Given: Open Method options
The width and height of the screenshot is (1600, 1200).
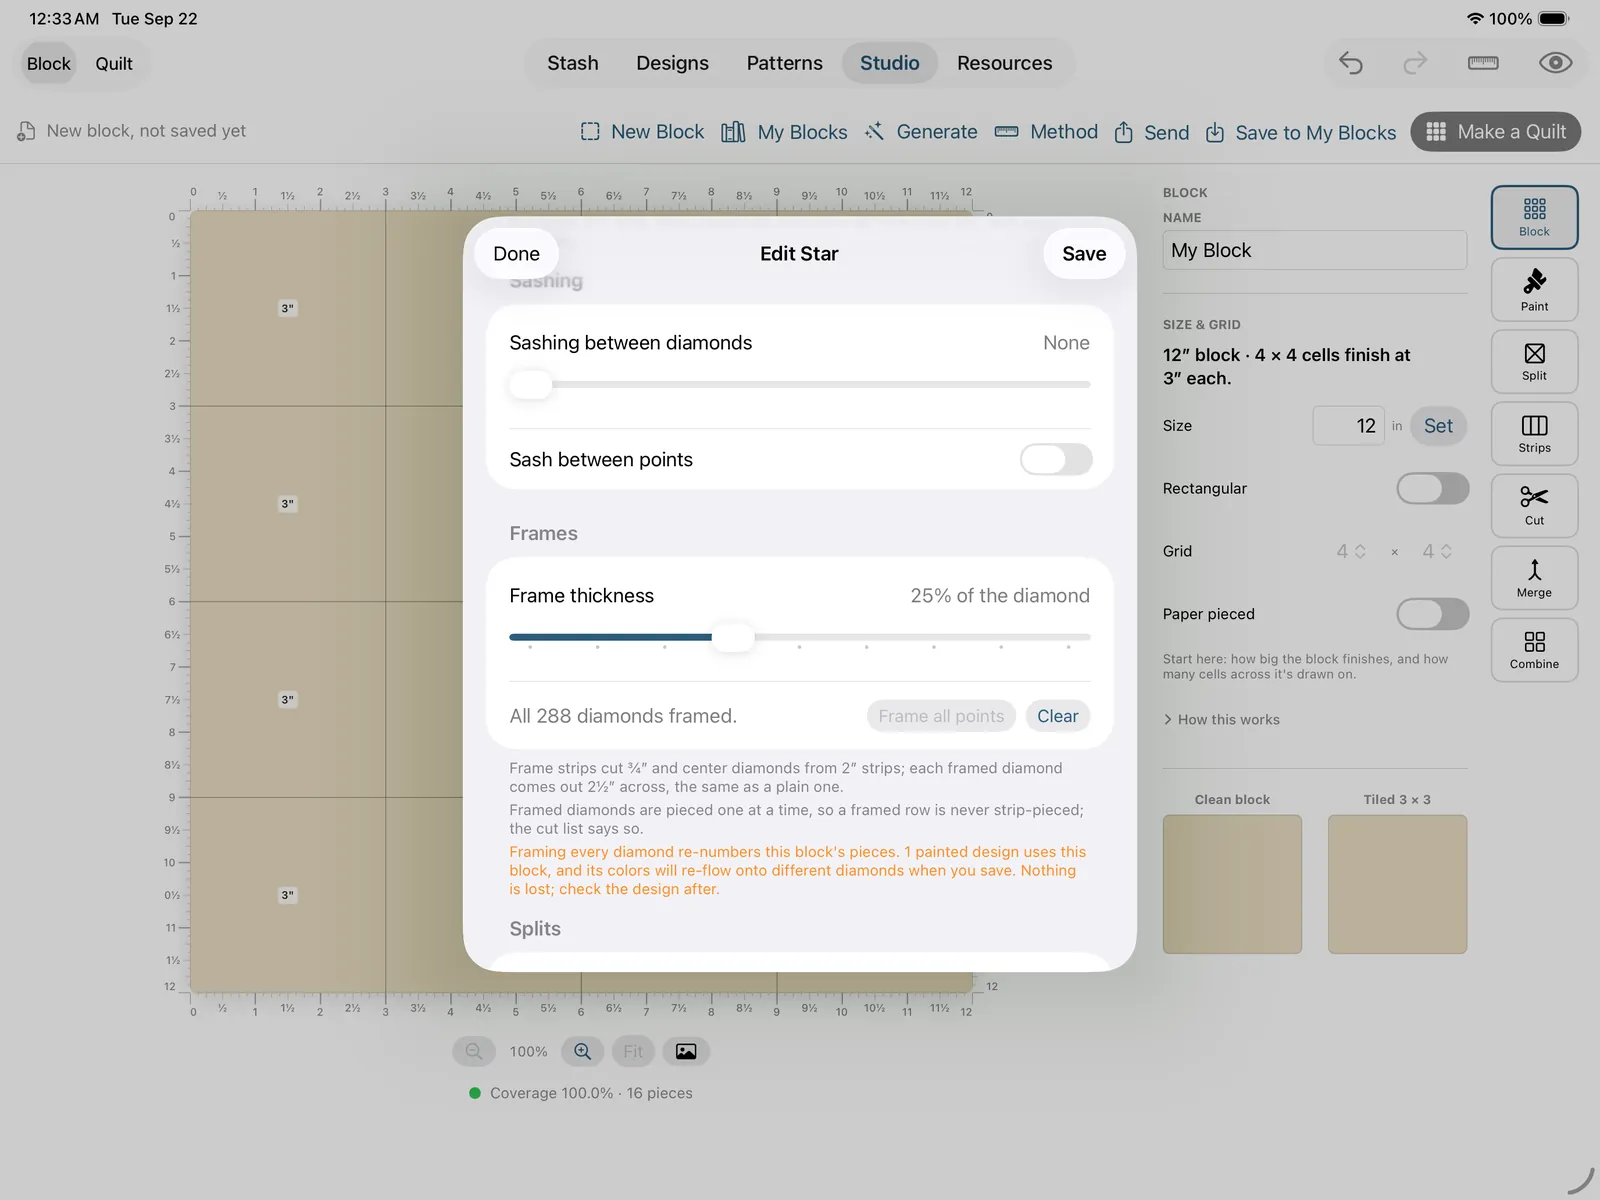Looking at the screenshot, I should tap(1046, 132).
